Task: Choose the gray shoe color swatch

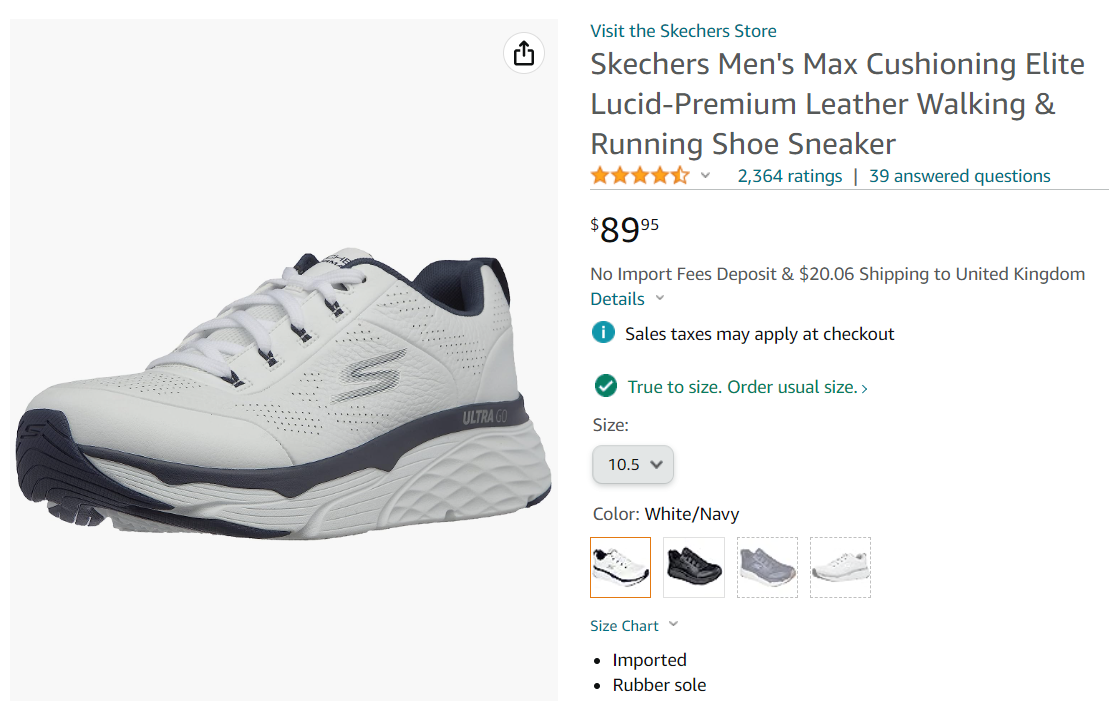Action: [x=767, y=567]
